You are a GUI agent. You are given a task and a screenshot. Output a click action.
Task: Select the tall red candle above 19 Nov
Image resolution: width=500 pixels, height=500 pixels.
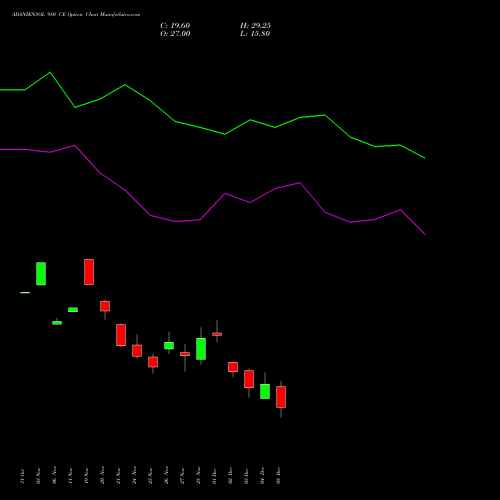coord(89,272)
